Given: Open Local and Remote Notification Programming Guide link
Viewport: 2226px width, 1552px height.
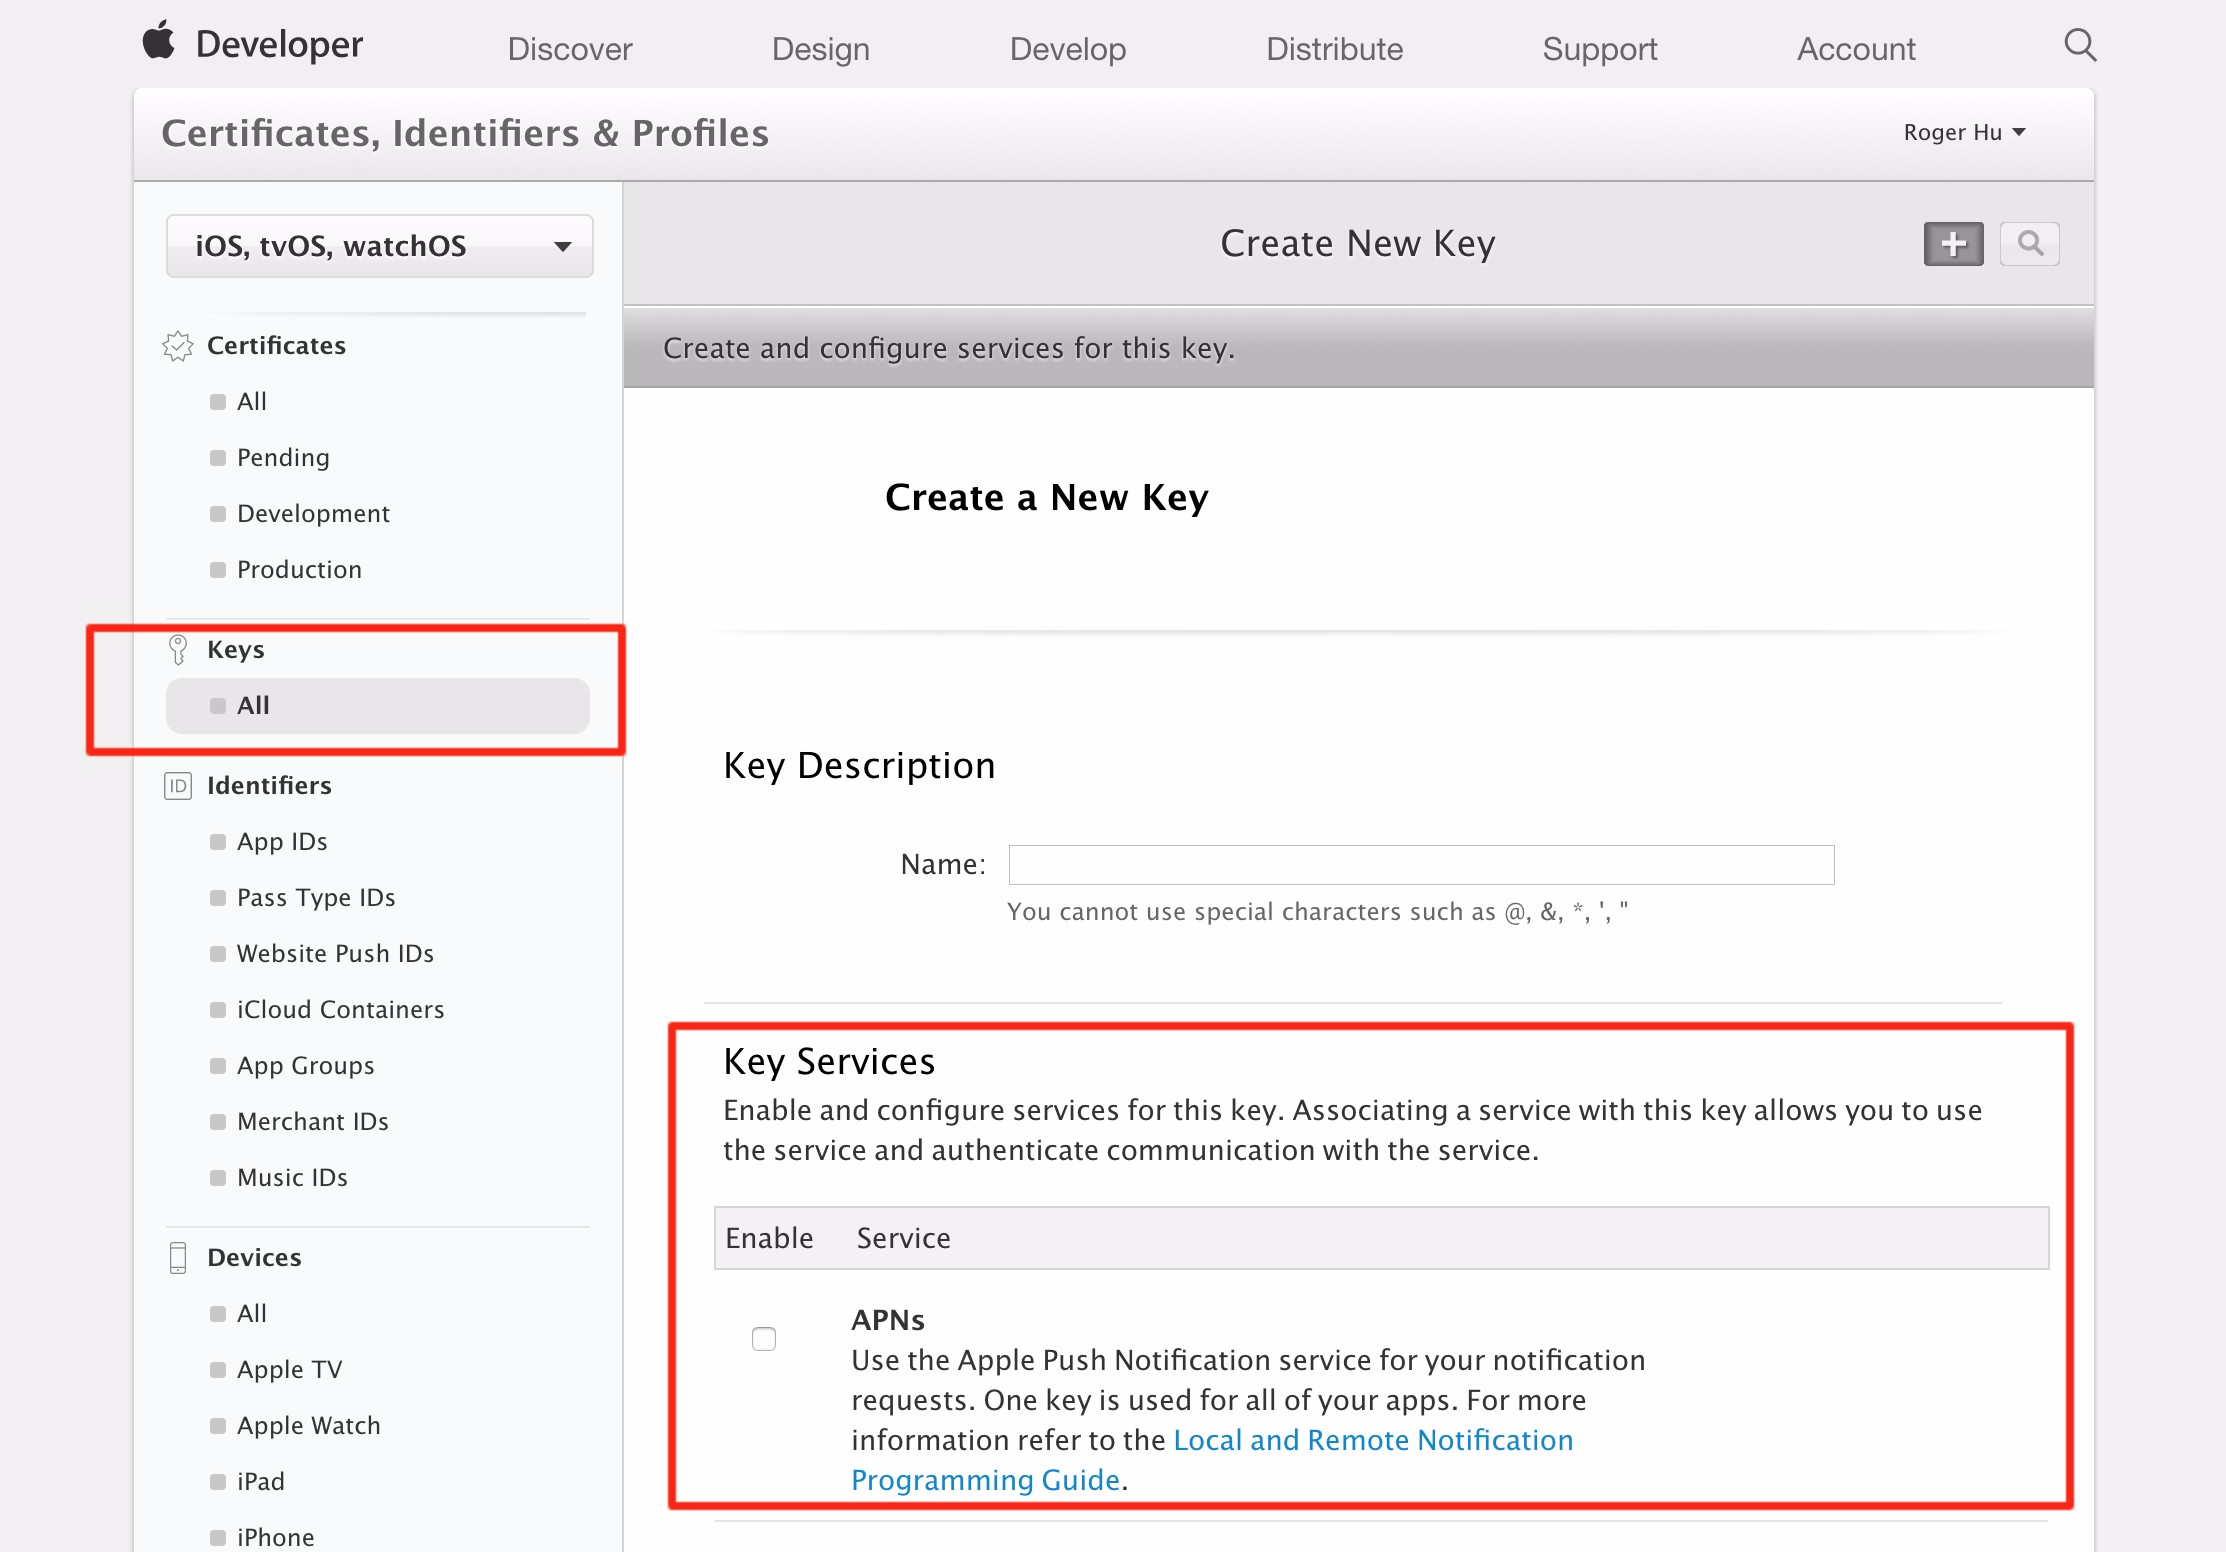Looking at the screenshot, I should tap(1372, 1440).
